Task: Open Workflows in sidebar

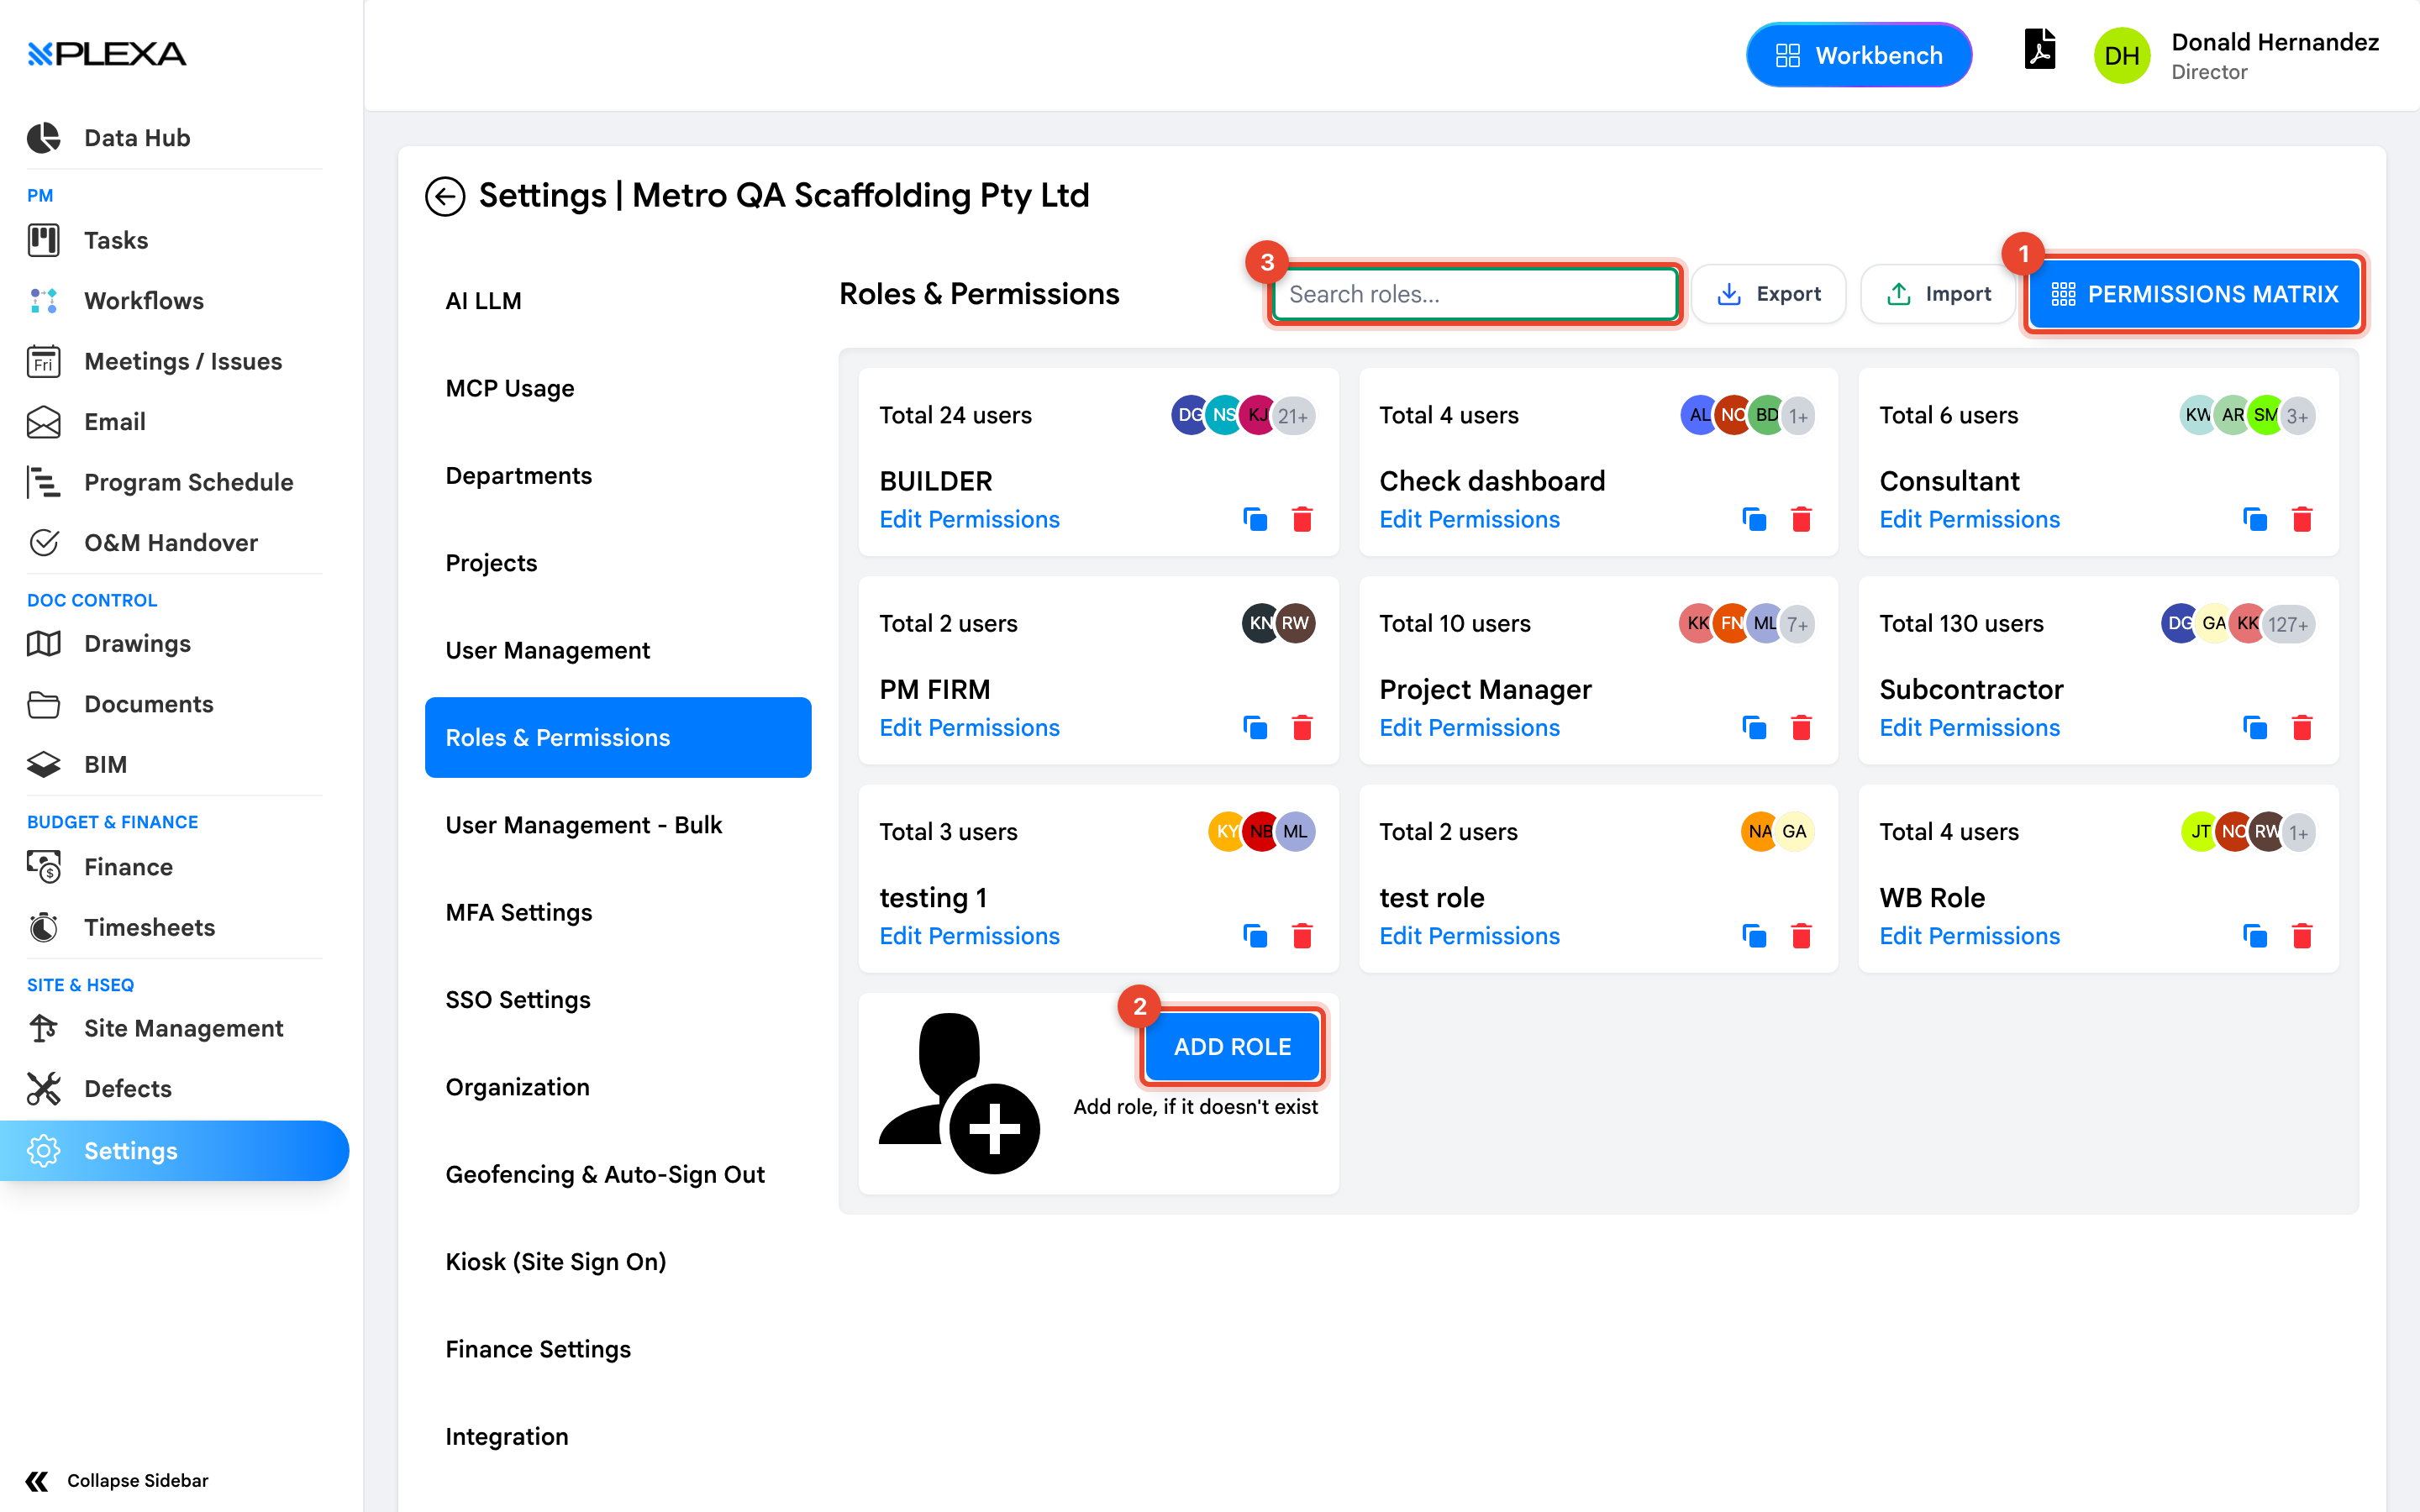Action: tap(143, 301)
